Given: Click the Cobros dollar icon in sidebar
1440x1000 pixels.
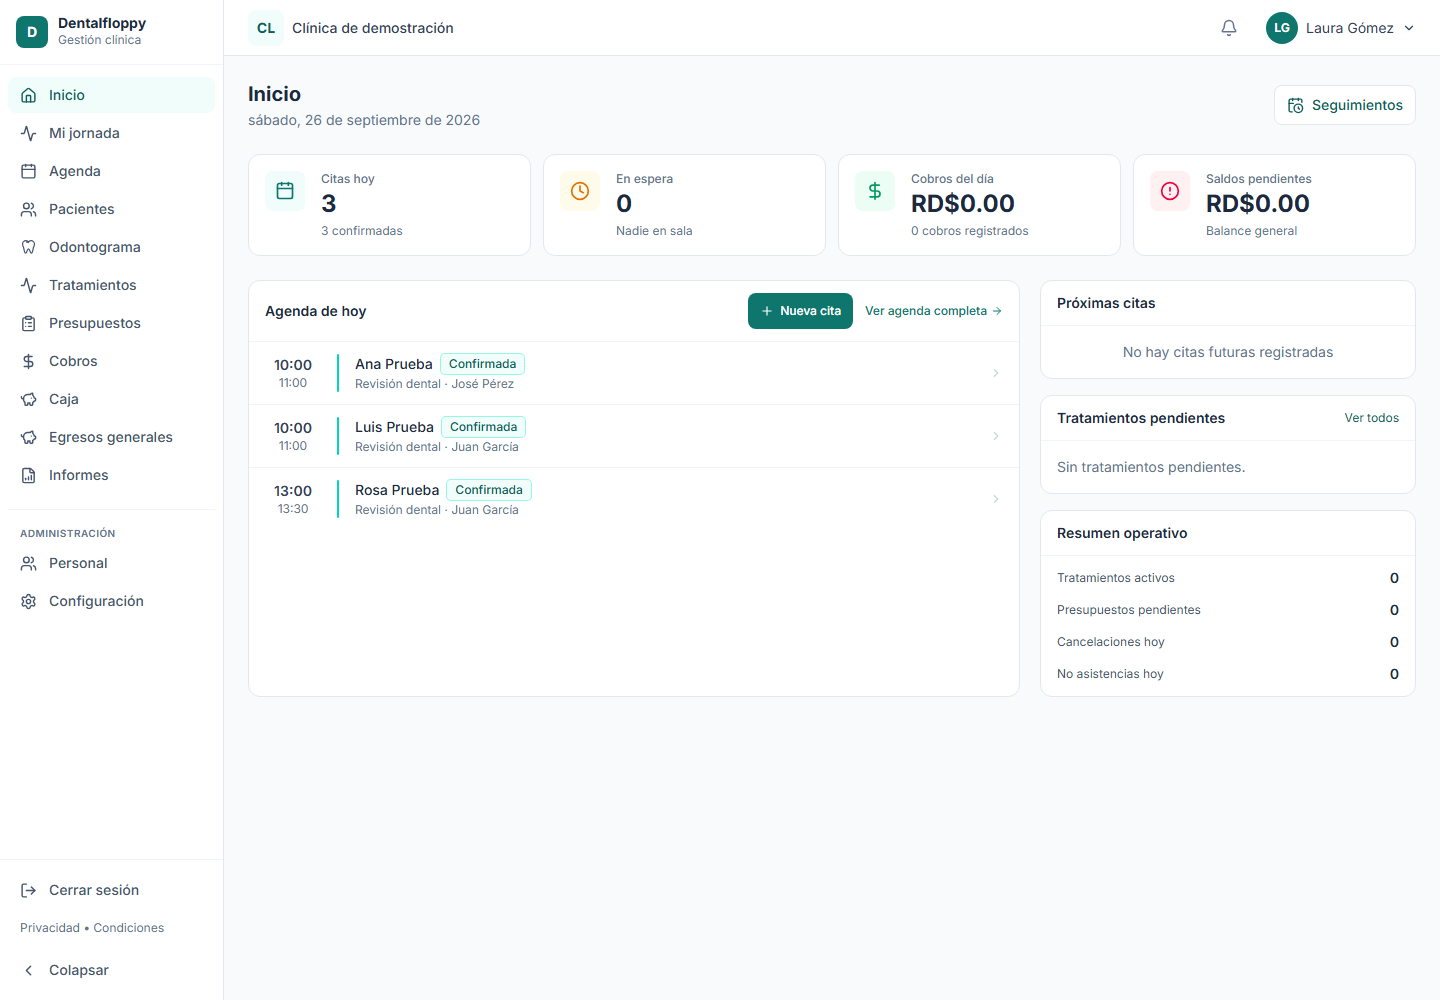Looking at the screenshot, I should [x=29, y=361].
